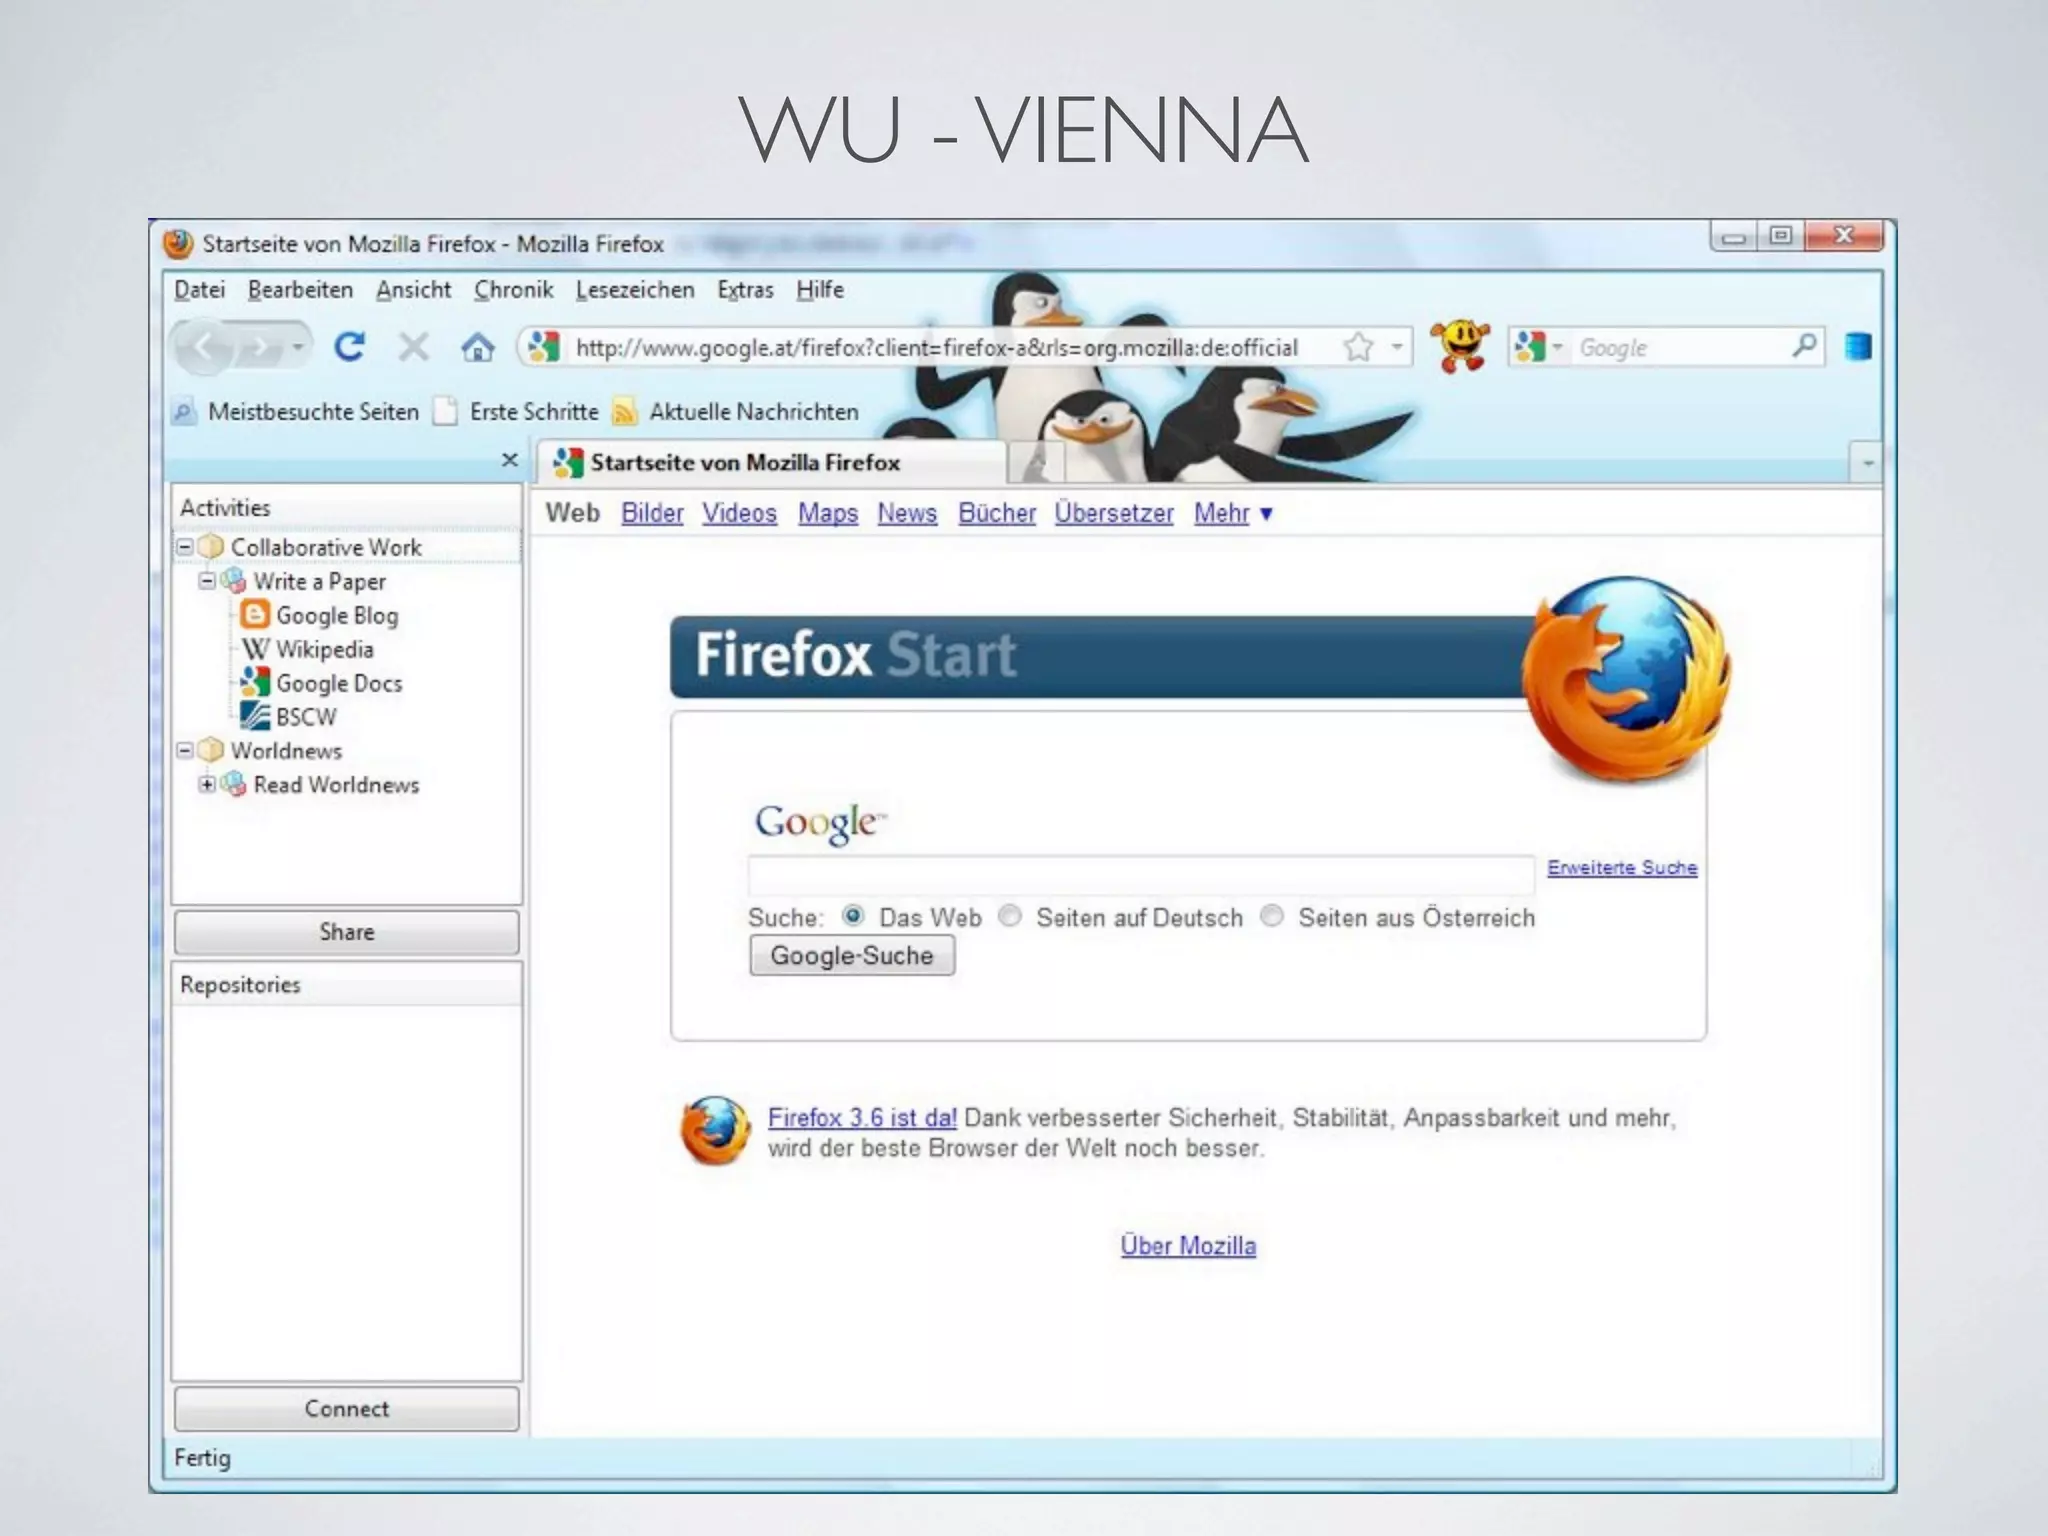2048x1536 pixels.
Task: Click the BSCW icon in tree
Action: click(255, 716)
